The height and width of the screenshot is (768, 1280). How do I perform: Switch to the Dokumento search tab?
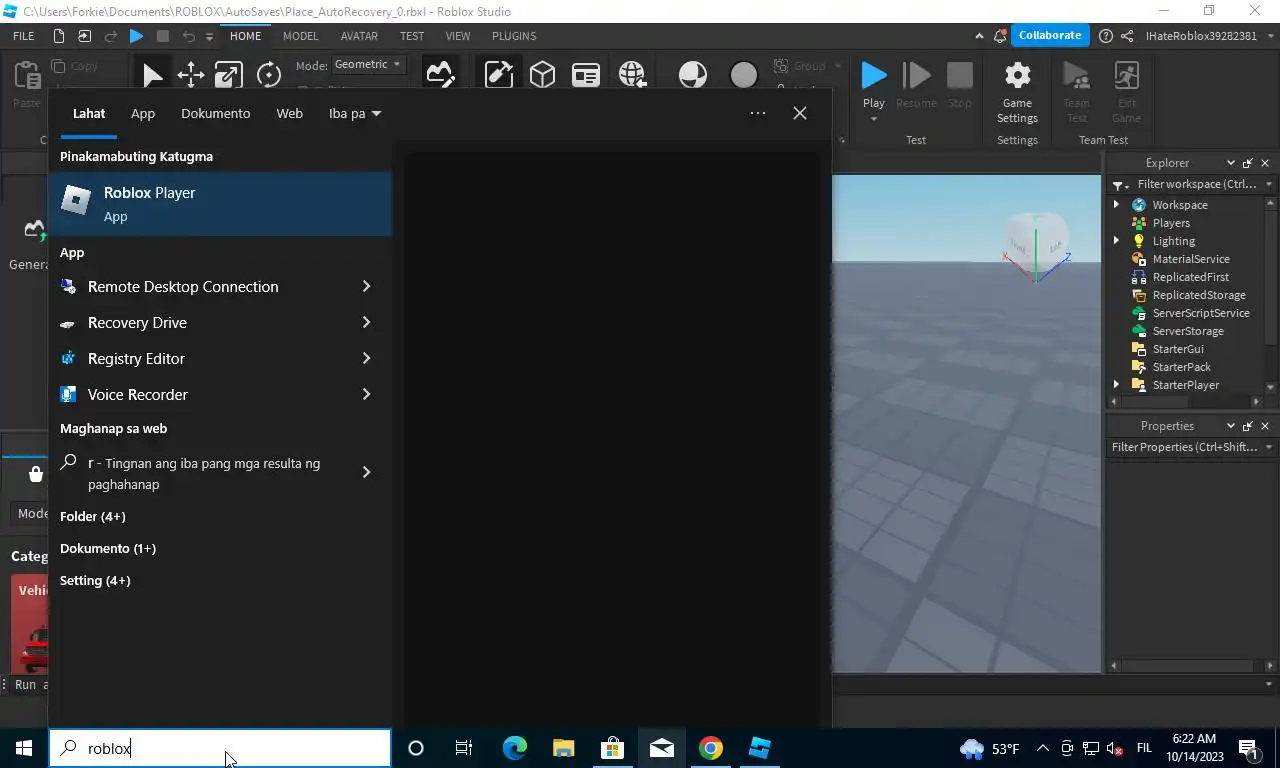[216, 114]
